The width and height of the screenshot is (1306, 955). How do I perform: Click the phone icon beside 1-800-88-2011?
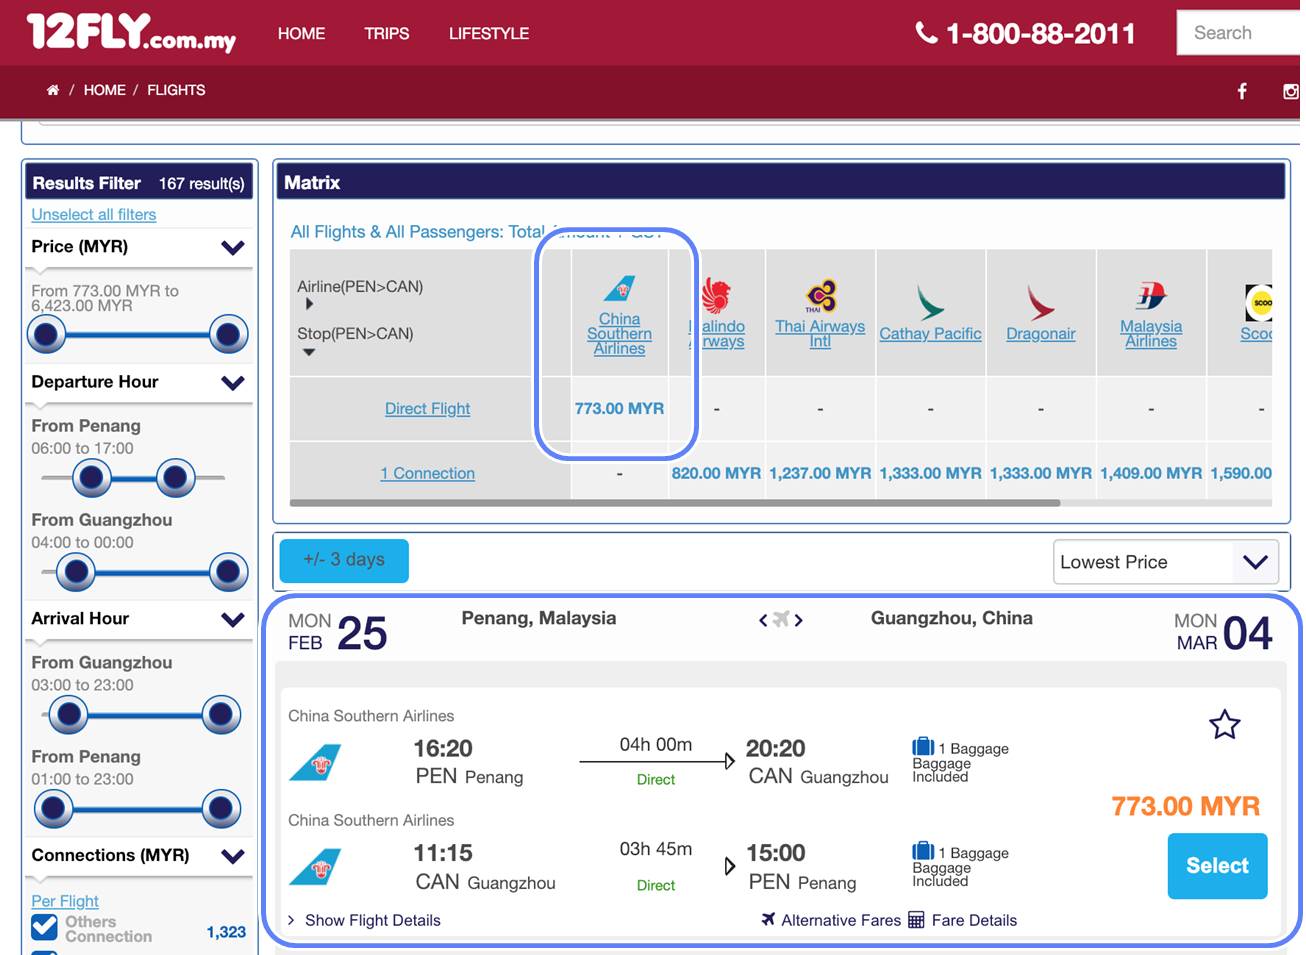[926, 33]
